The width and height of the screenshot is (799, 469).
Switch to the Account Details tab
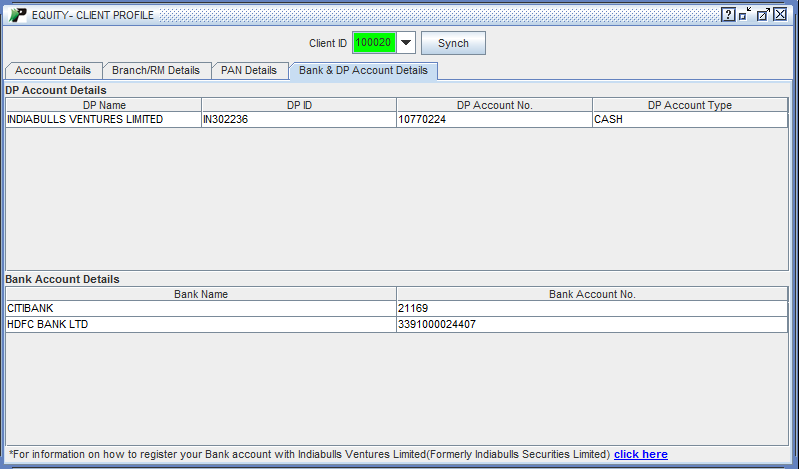pyautogui.click(x=53, y=71)
